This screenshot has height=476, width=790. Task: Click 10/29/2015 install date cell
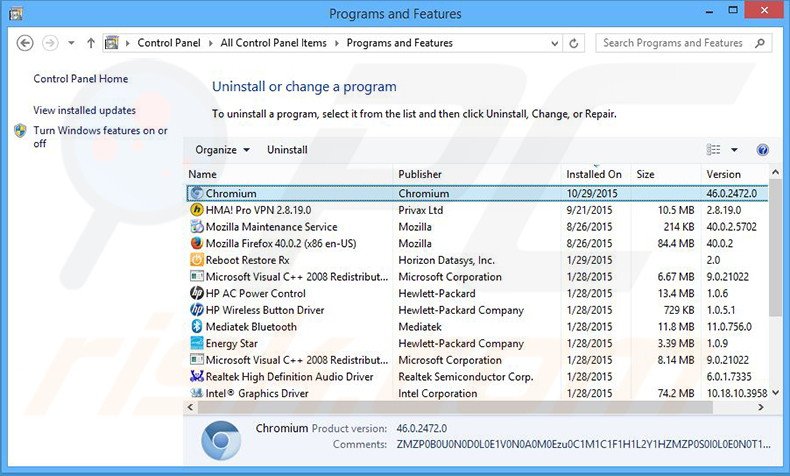coord(591,193)
